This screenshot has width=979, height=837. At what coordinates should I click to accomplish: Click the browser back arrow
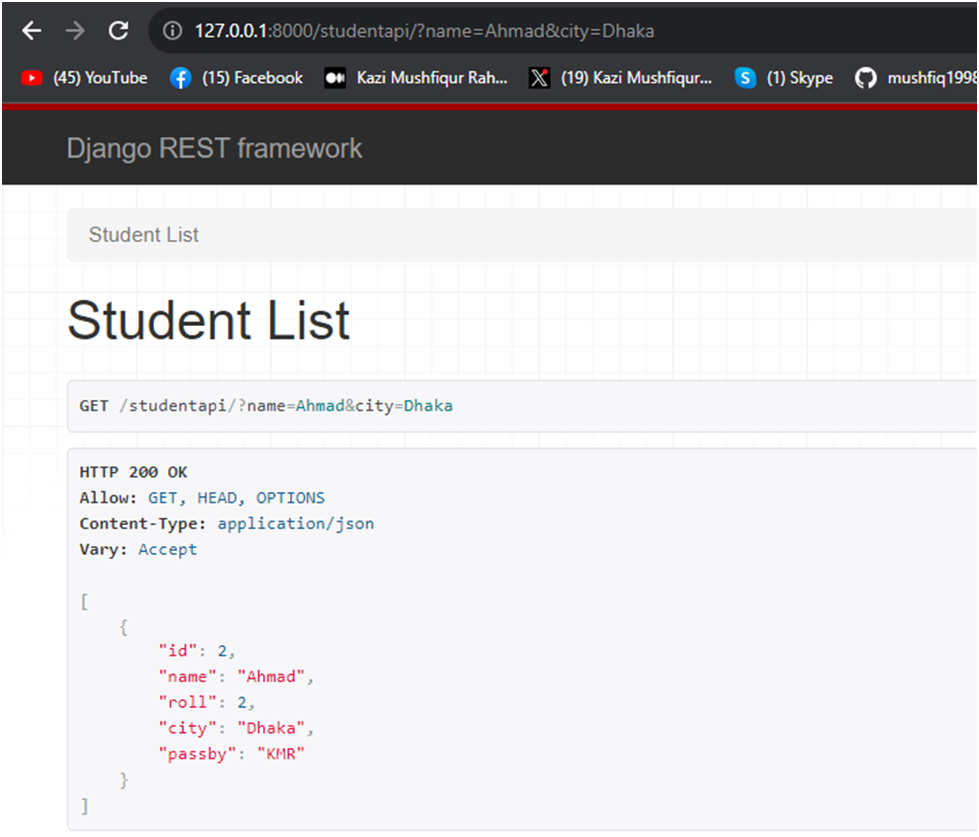pyautogui.click(x=32, y=31)
